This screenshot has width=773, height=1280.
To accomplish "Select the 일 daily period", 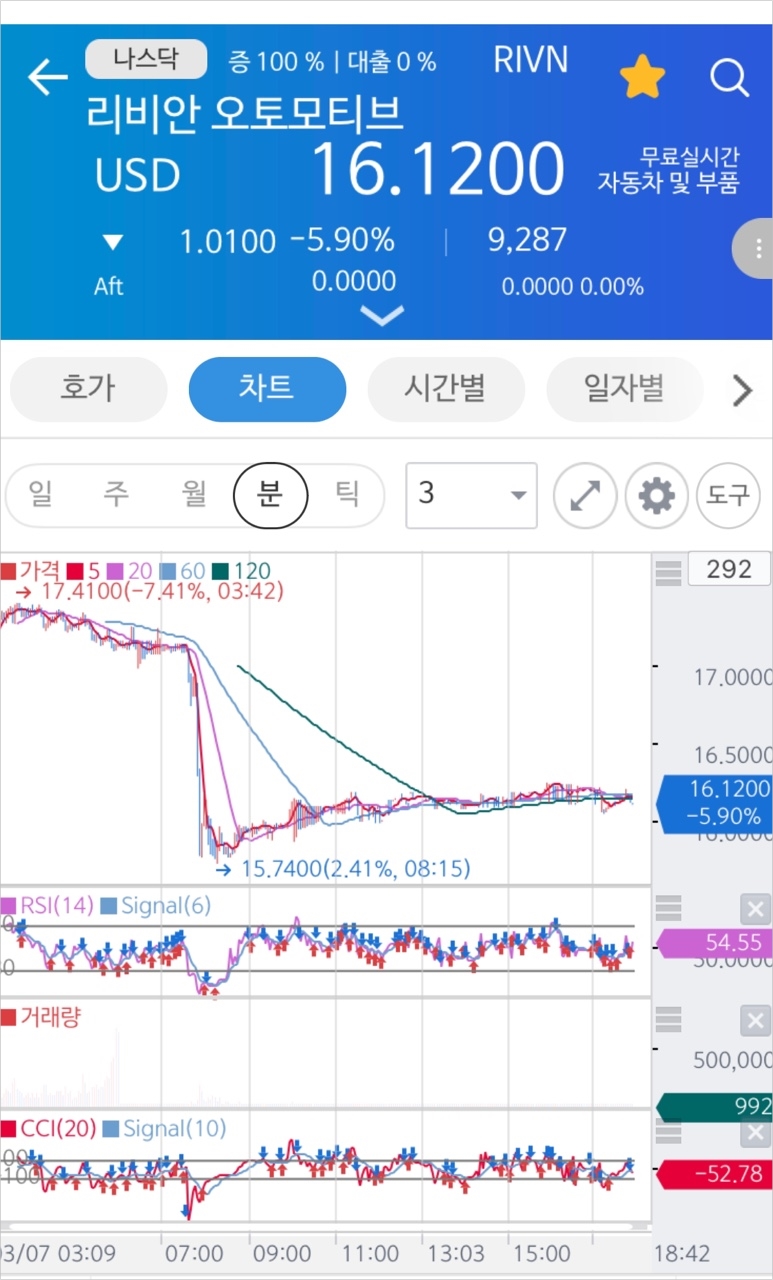I will point(40,494).
